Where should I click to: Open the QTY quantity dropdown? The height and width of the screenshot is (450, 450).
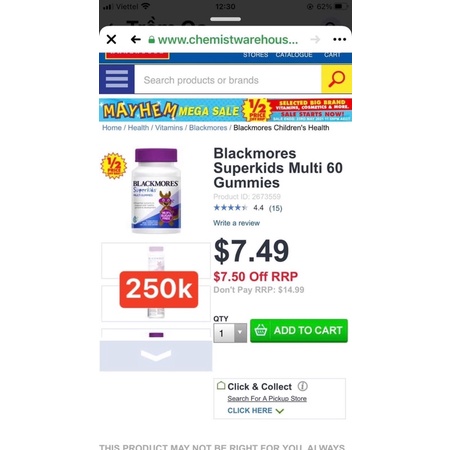(x=230, y=333)
